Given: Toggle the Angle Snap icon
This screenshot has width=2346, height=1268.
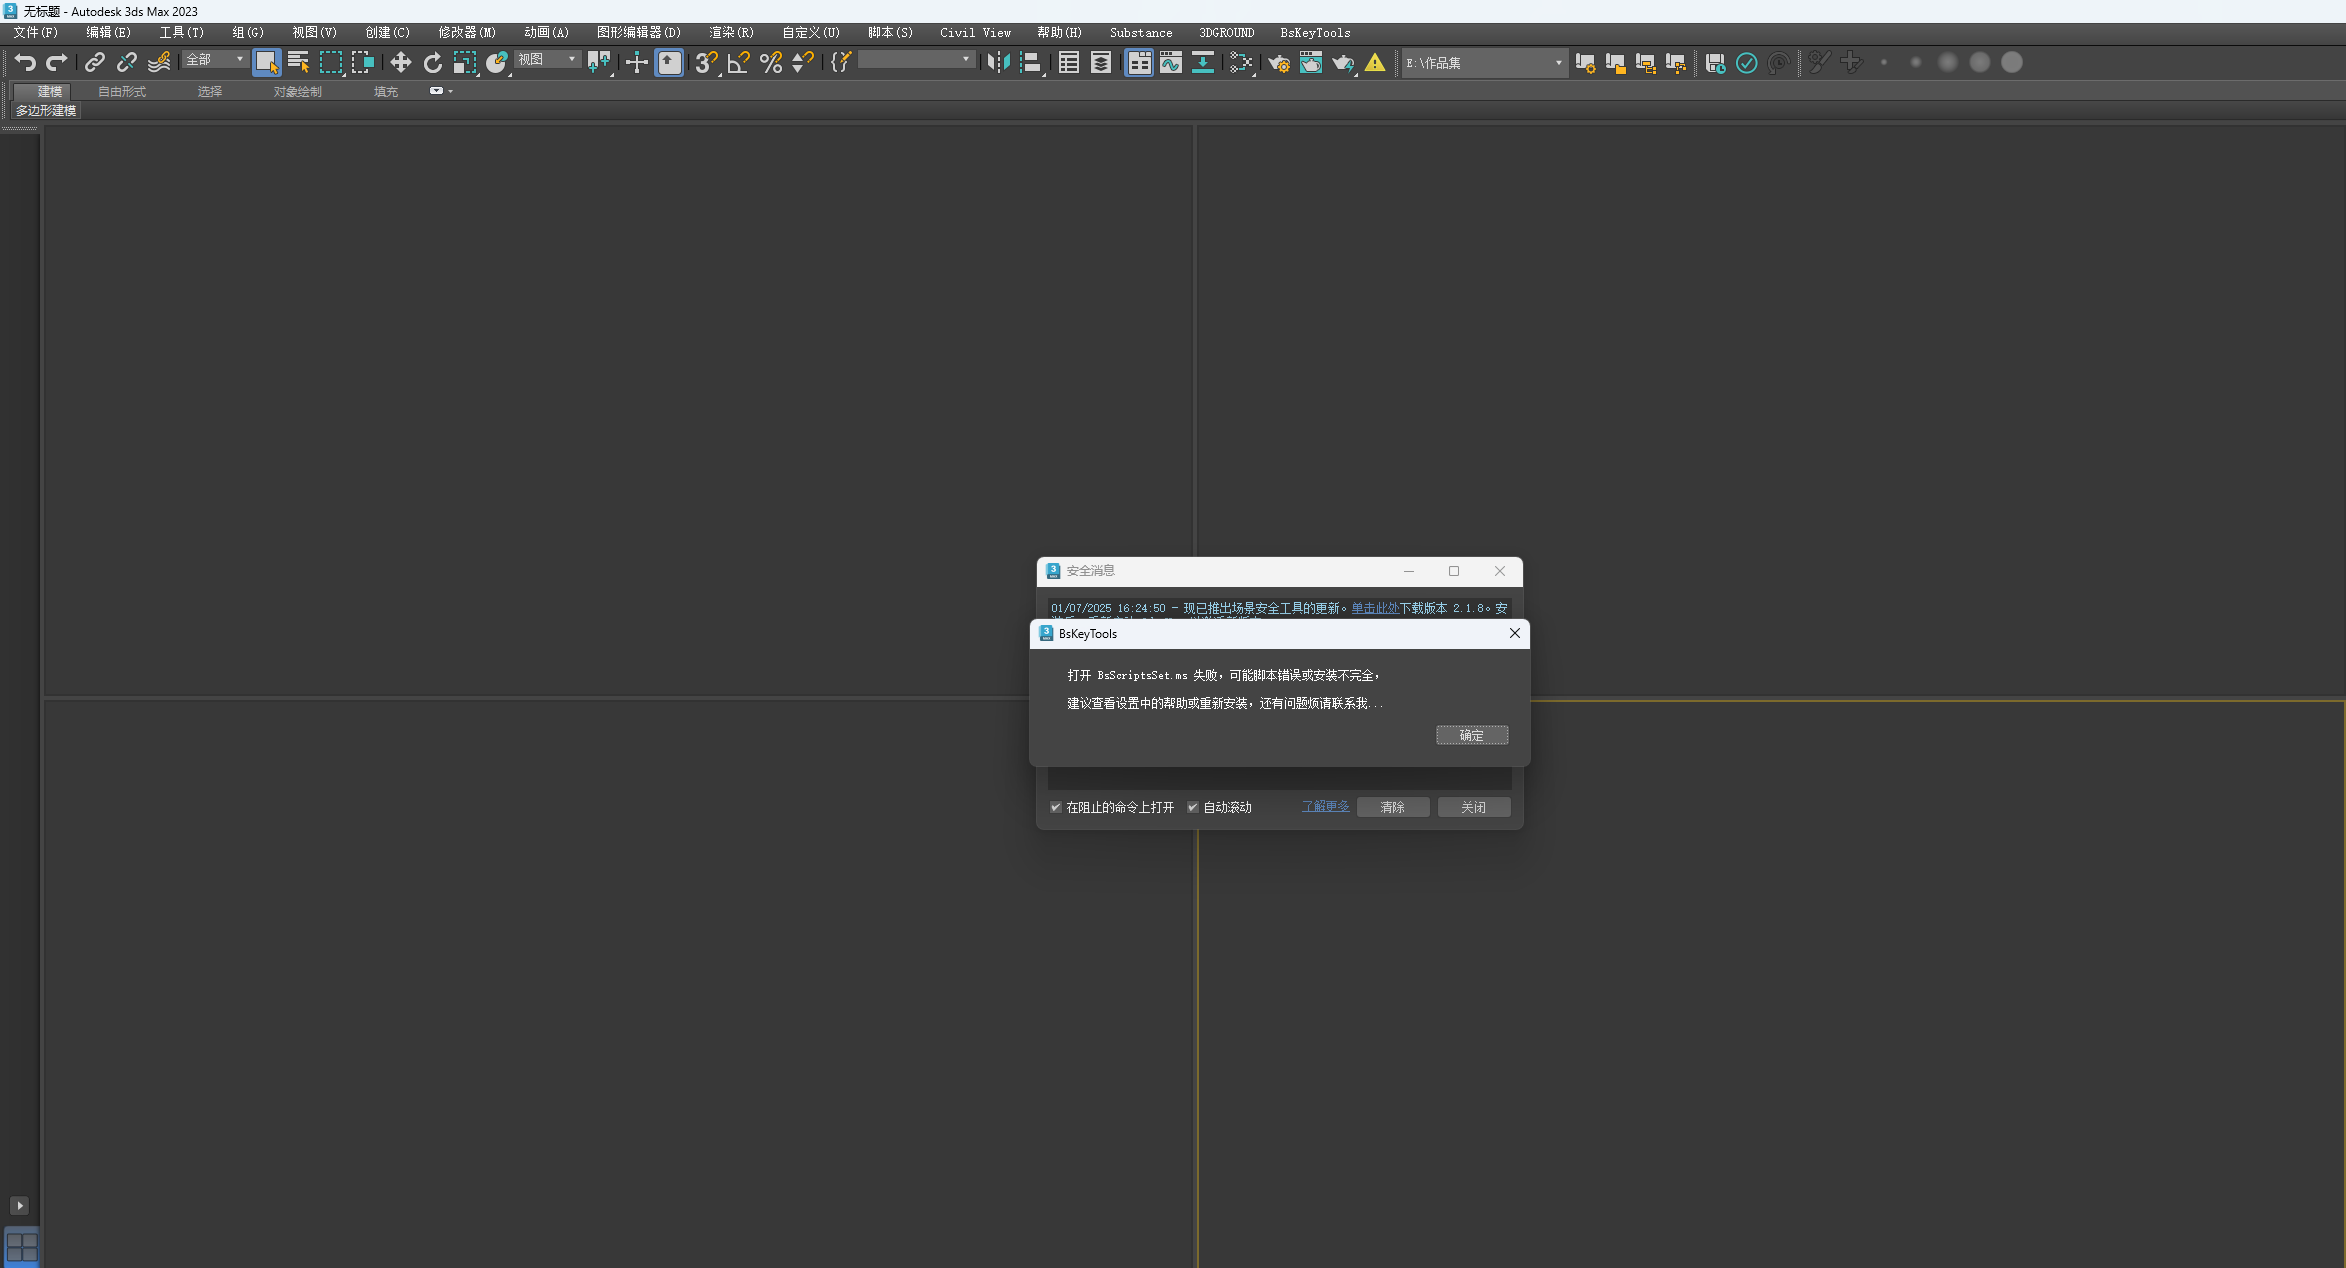Looking at the screenshot, I should (x=739, y=63).
